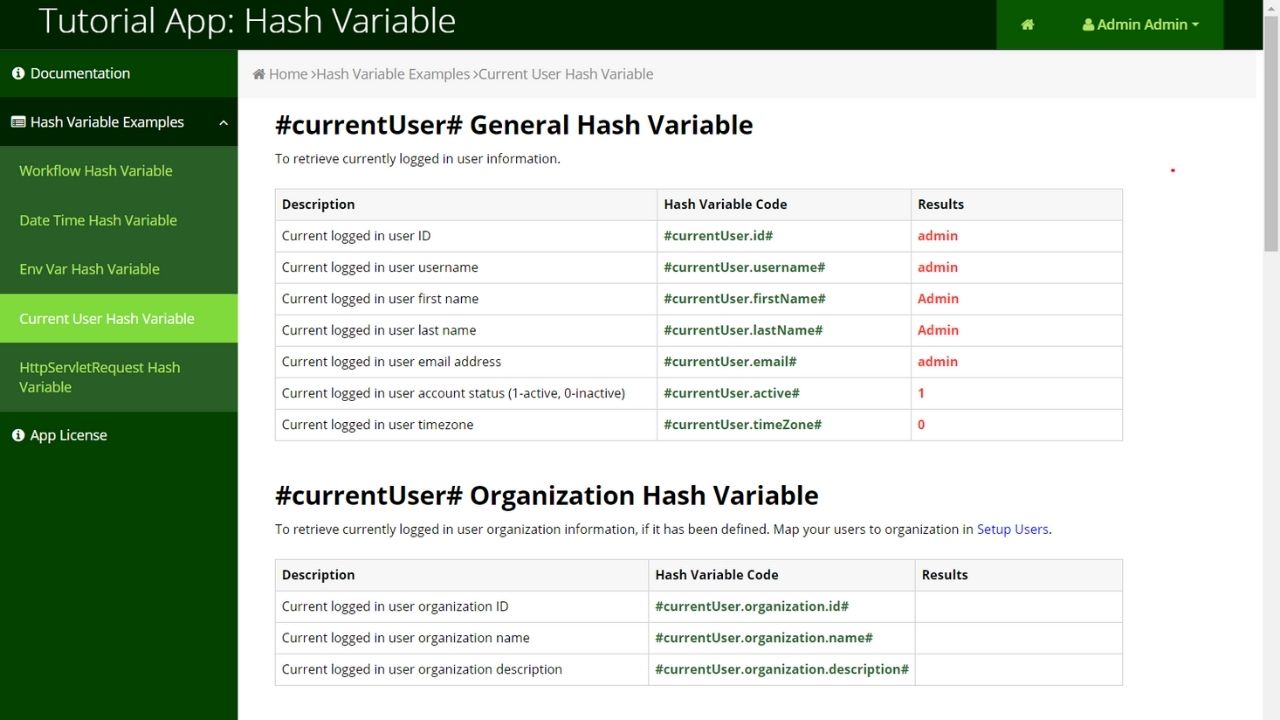Click the breadcrumb home icon
The image size is (1280, 720).
click(x=259, y=74)
